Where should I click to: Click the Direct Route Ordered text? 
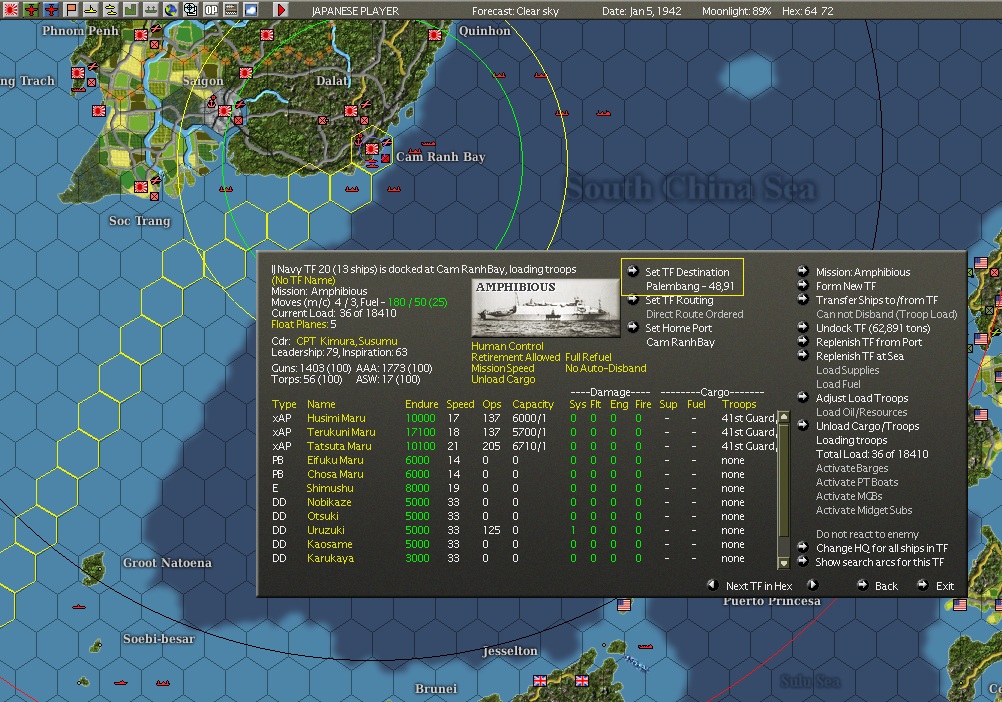click(694, 314)
